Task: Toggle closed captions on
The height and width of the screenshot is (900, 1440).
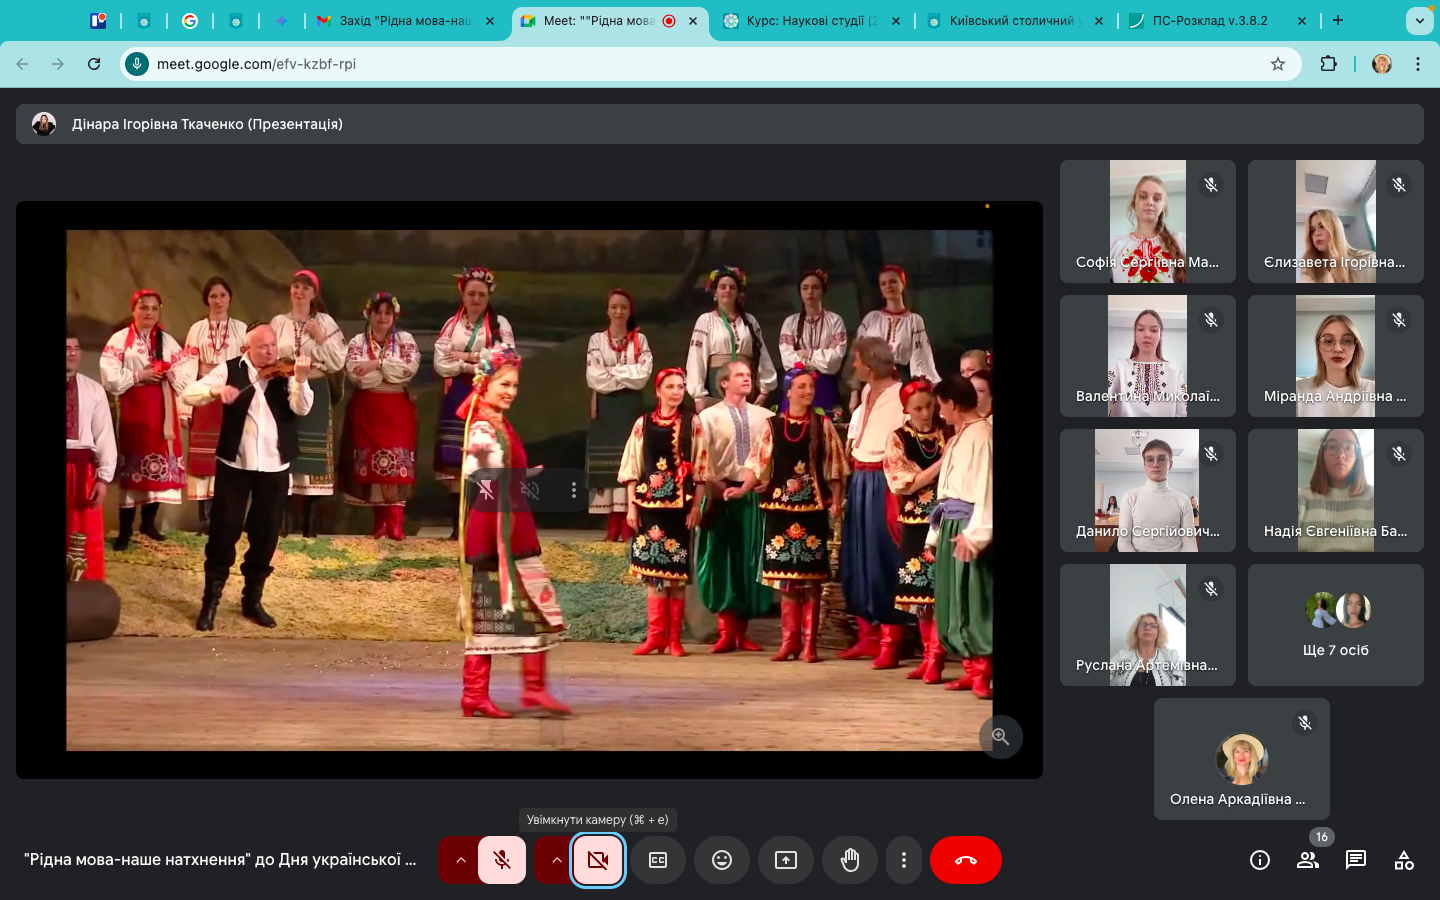Action: (658, 860)
